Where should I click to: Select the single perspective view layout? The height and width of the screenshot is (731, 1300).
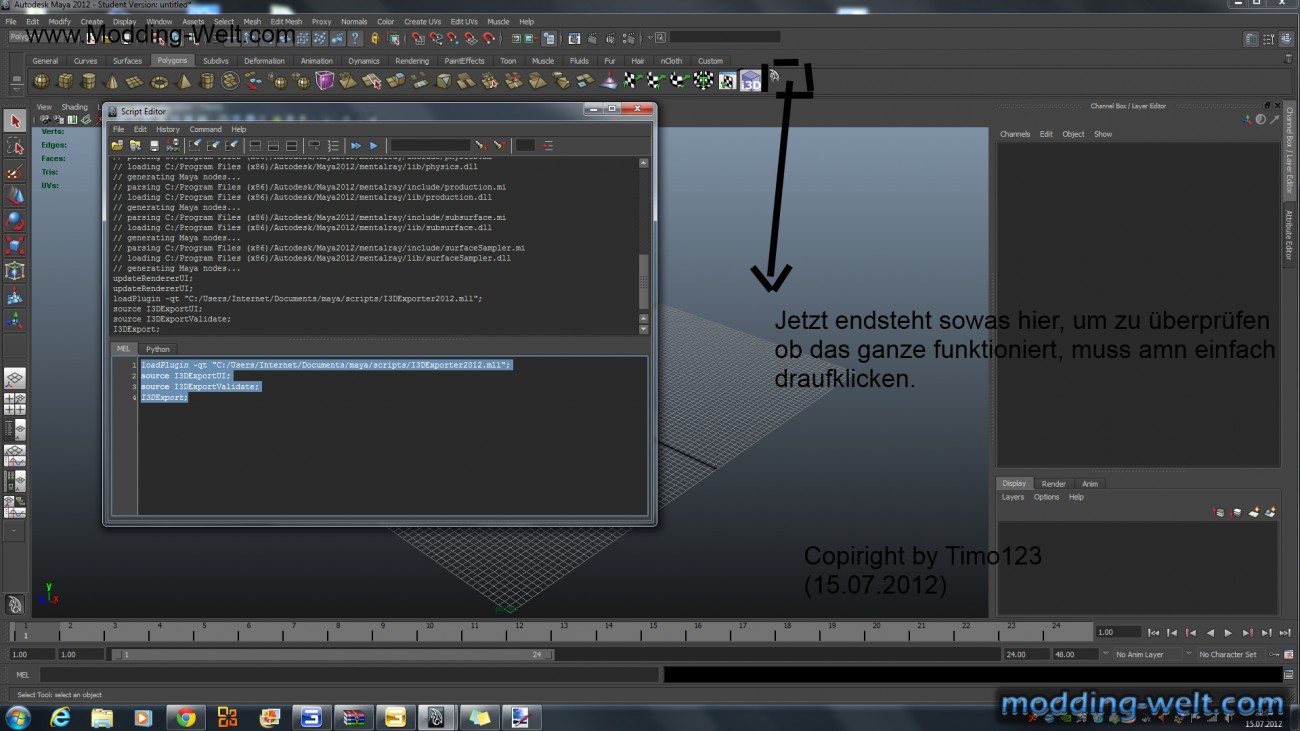click(x=15, y=378)
